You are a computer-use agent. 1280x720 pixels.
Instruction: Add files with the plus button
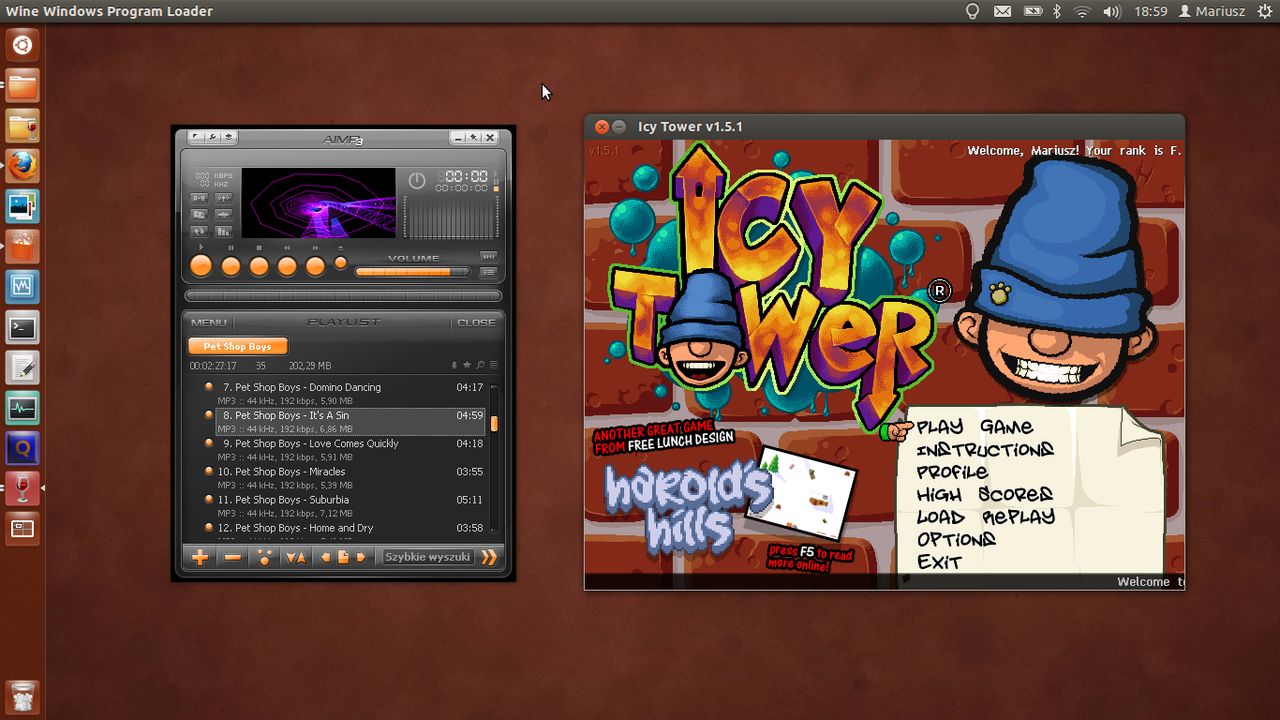tap(200, 557)
